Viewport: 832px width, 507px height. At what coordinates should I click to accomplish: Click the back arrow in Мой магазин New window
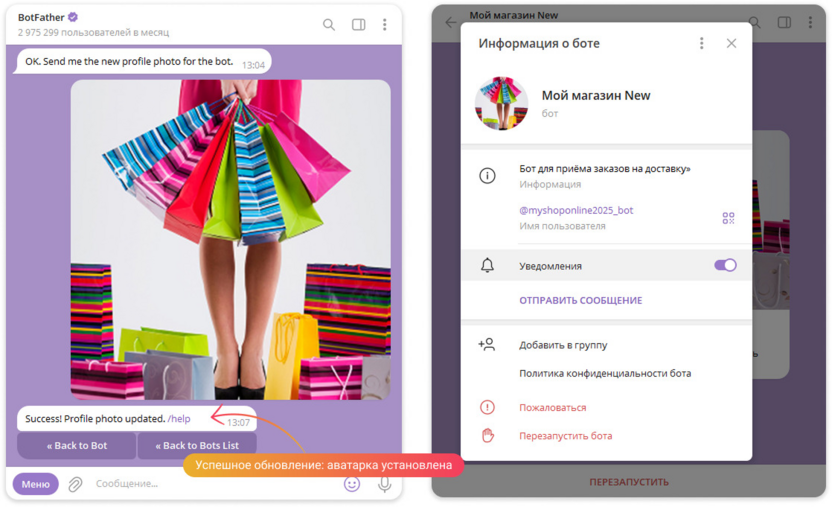tap(451, 22)
